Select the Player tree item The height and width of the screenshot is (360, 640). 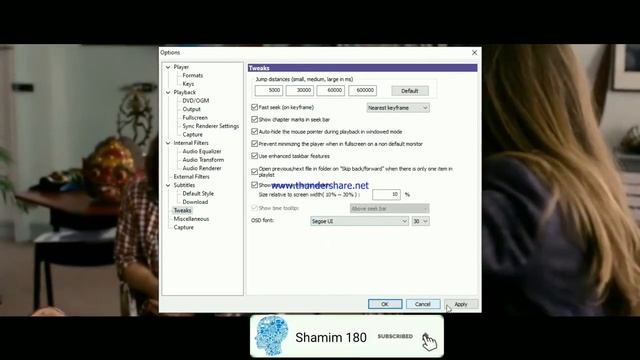click(x=181, y=67)
